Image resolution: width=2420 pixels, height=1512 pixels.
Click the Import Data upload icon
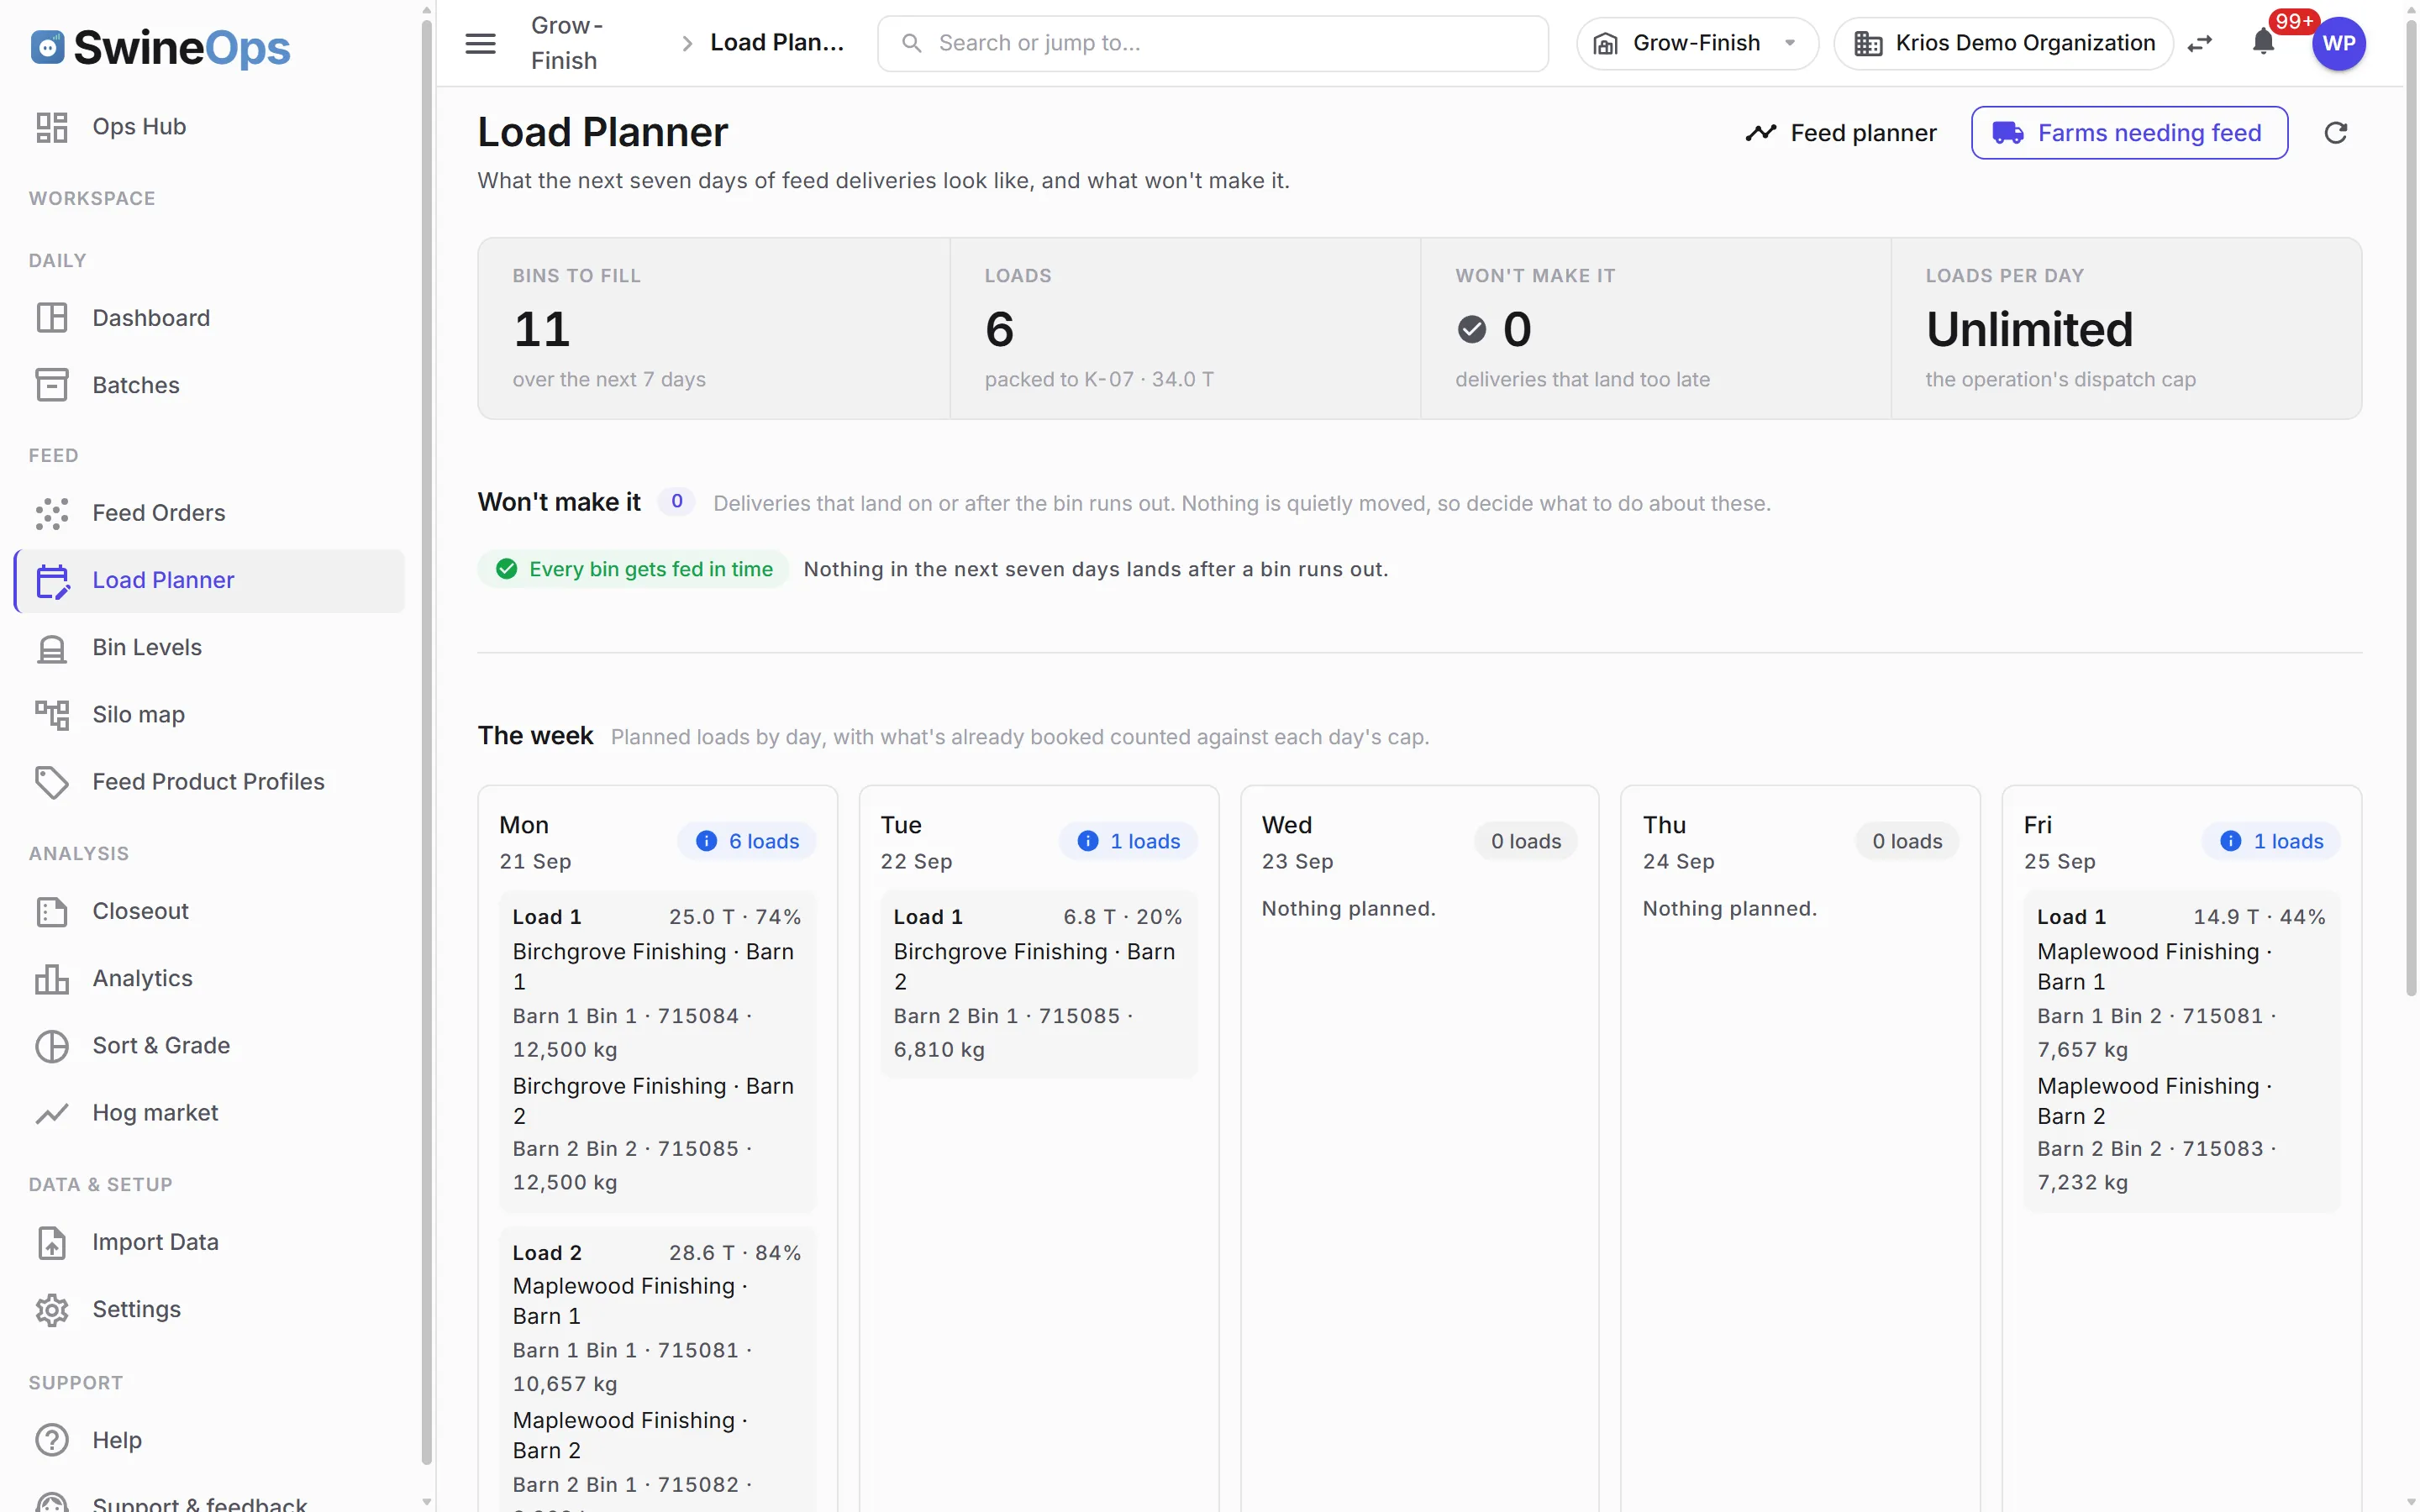(52, 1242)
